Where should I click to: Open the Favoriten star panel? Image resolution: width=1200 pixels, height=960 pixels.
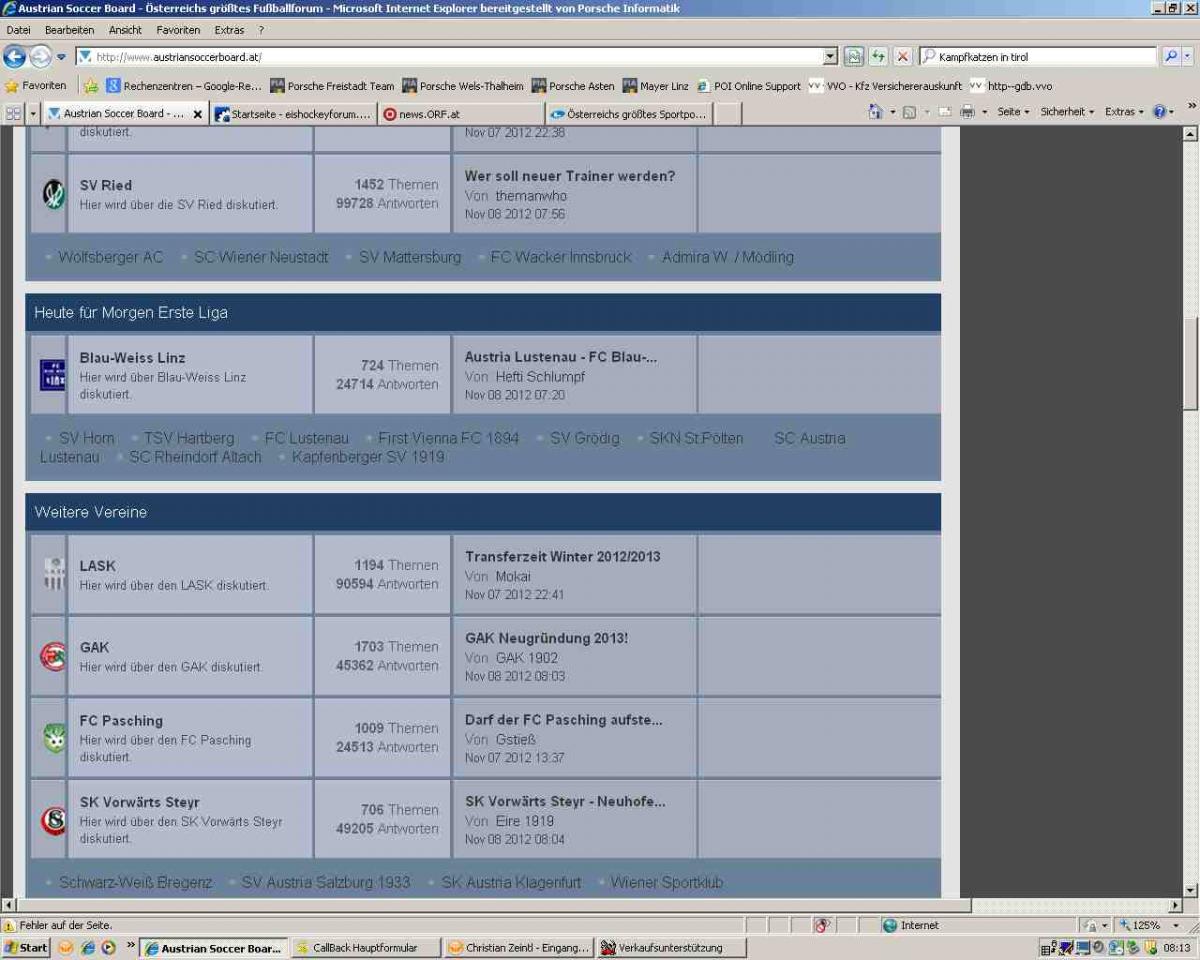(36, 86)
